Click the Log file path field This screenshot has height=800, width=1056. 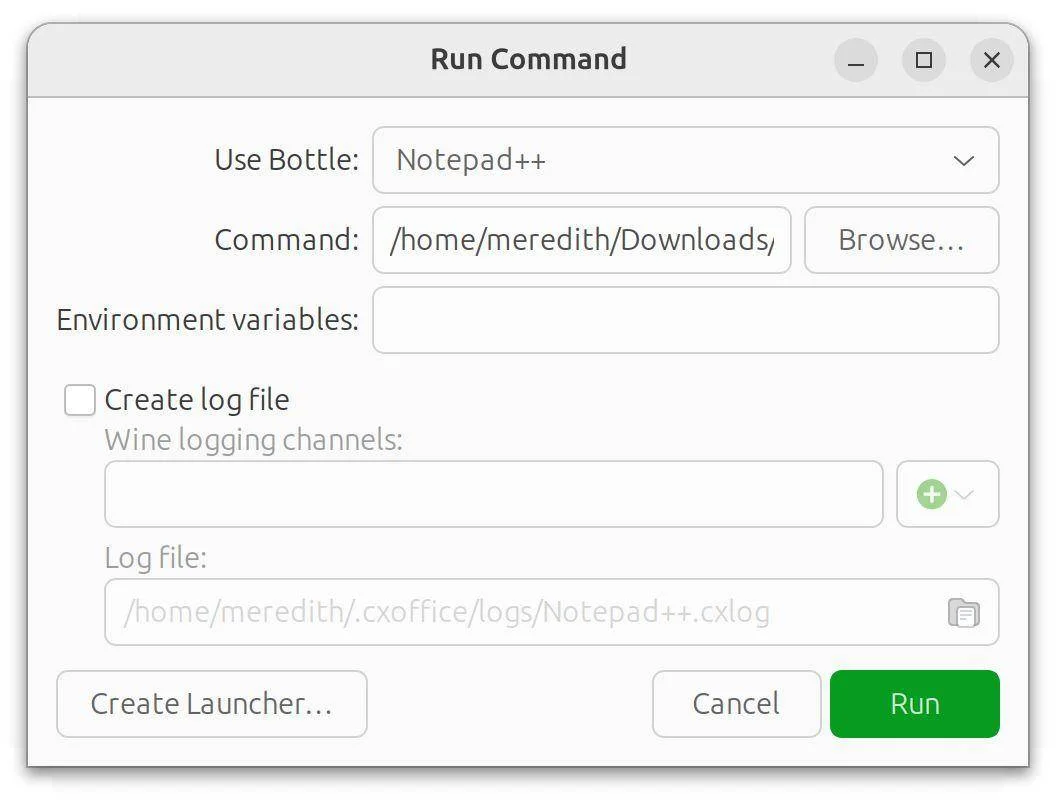coord(520,612)
